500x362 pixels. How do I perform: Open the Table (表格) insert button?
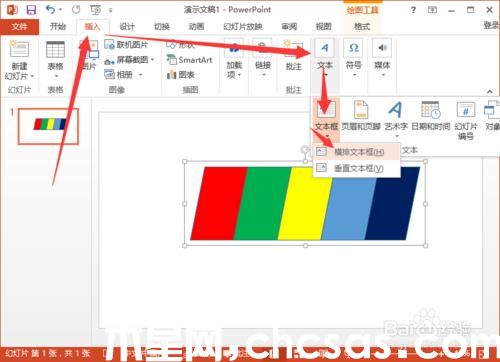coord(55,58)
